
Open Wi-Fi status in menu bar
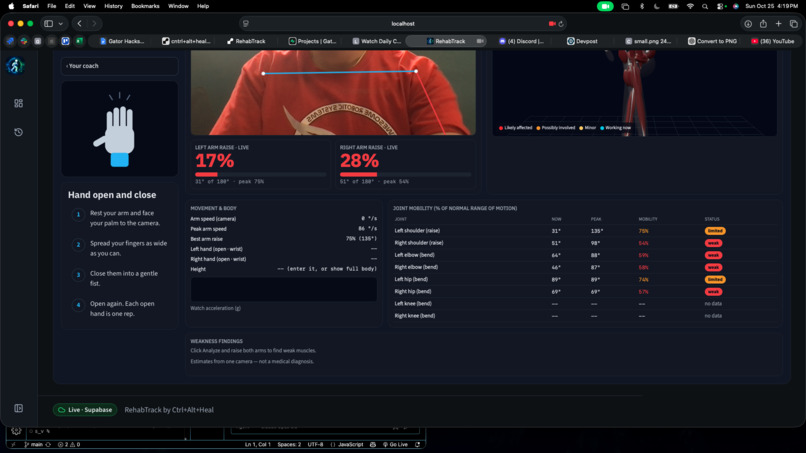tap(690, 6)
